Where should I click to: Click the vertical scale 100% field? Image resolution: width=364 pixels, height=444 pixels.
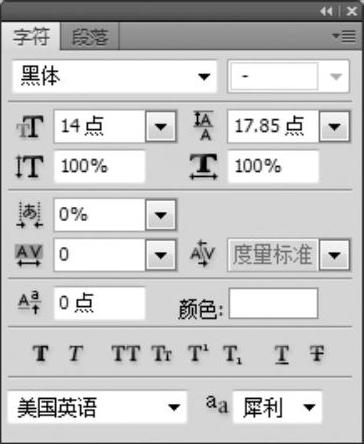pos(100,166)
